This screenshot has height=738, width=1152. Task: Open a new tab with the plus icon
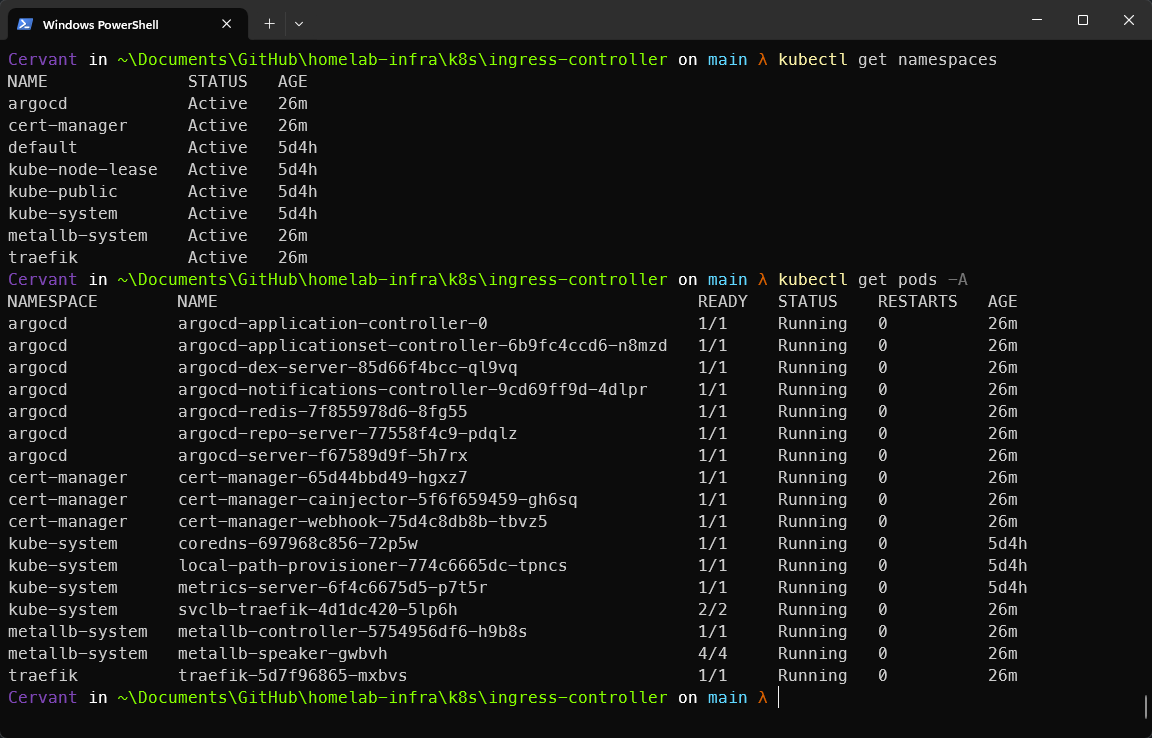tap(269, 23)
